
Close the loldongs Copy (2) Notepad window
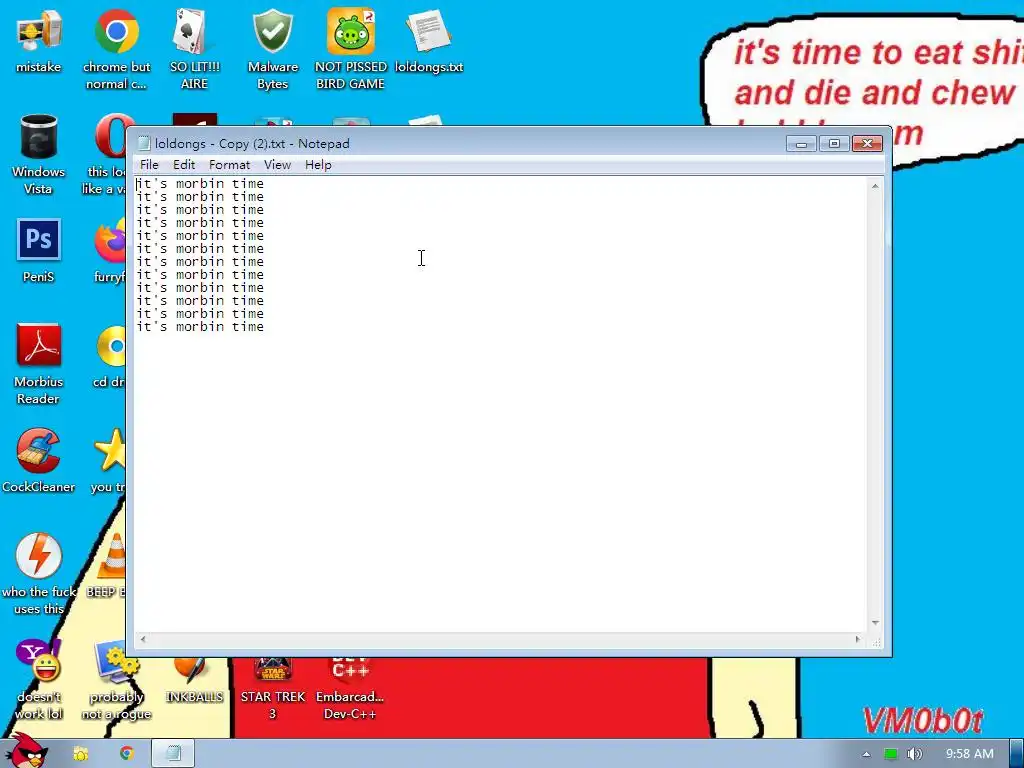(x=867, y=143)
